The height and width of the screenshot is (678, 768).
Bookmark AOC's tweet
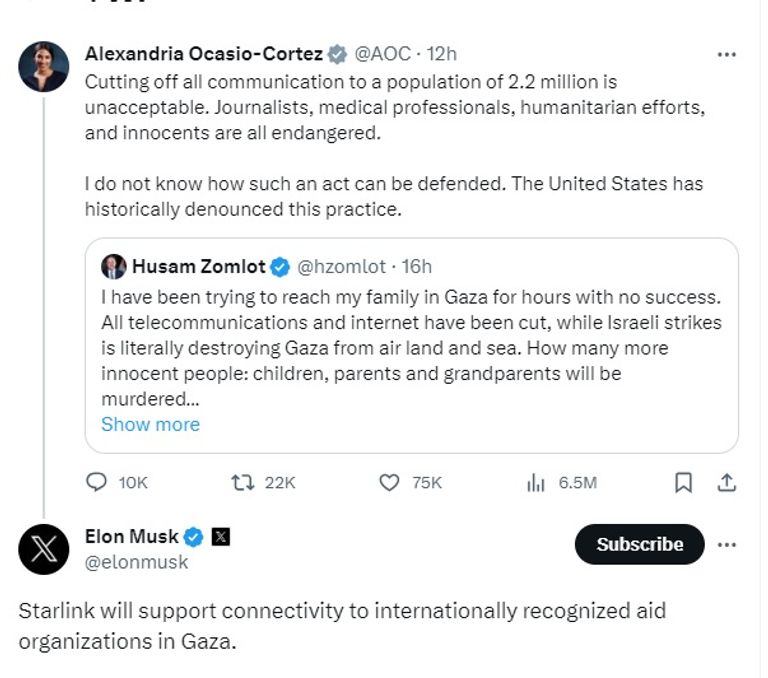pyautogui.click(x=683, y=482)
